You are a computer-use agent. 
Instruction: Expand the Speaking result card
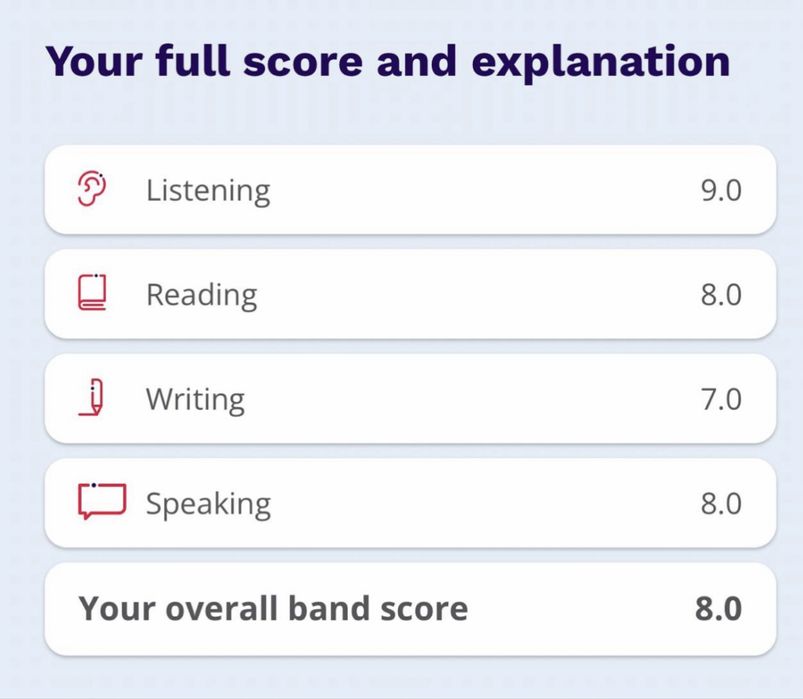click(450, 503)
